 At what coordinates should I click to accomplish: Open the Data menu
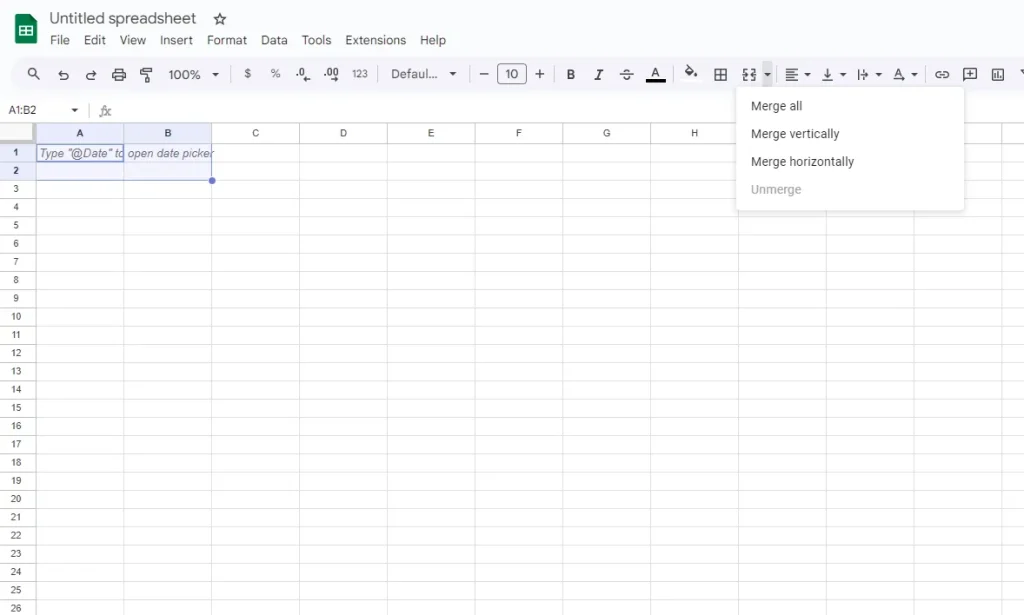click(x=274, y=40)
